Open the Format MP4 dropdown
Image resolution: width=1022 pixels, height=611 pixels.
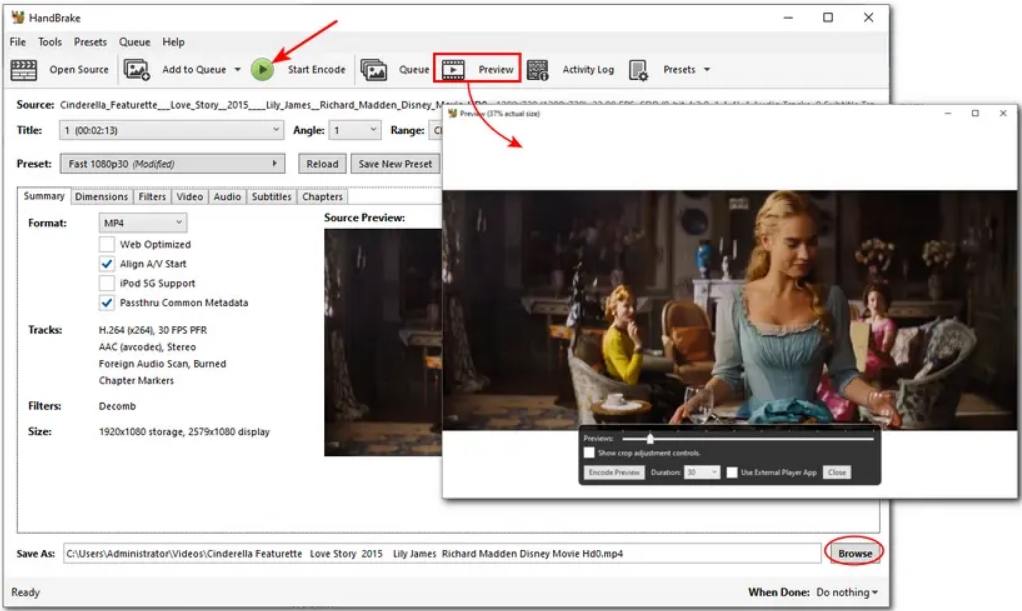[x=143, y=223]
